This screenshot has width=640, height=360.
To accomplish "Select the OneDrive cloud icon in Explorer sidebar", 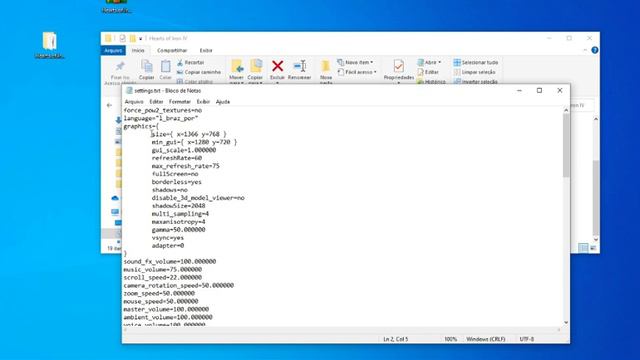I will pyautogui.click(x=115, y=198).
